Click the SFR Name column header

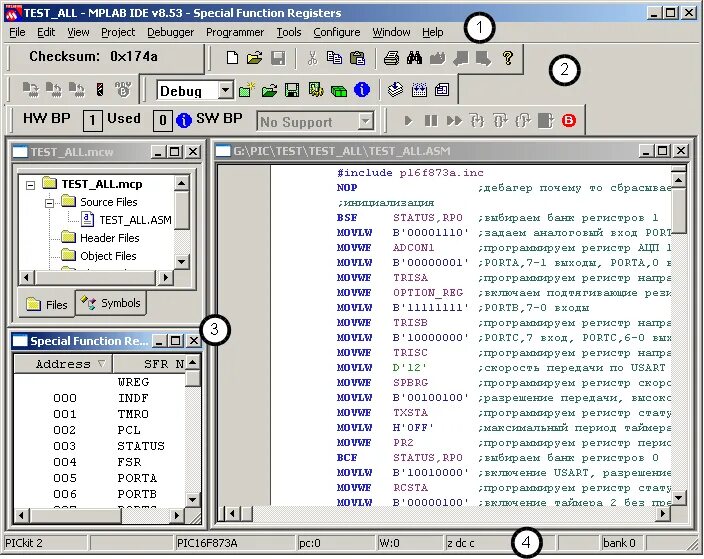149,364
